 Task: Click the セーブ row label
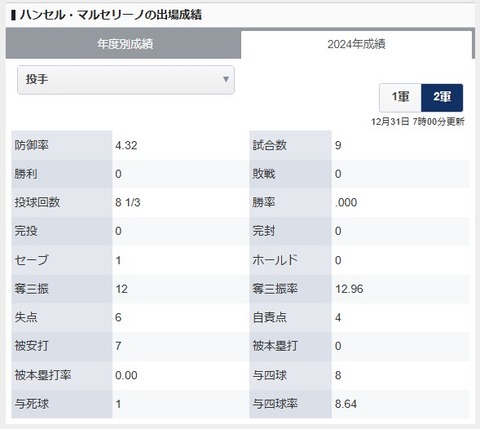[x=32, y=260]
